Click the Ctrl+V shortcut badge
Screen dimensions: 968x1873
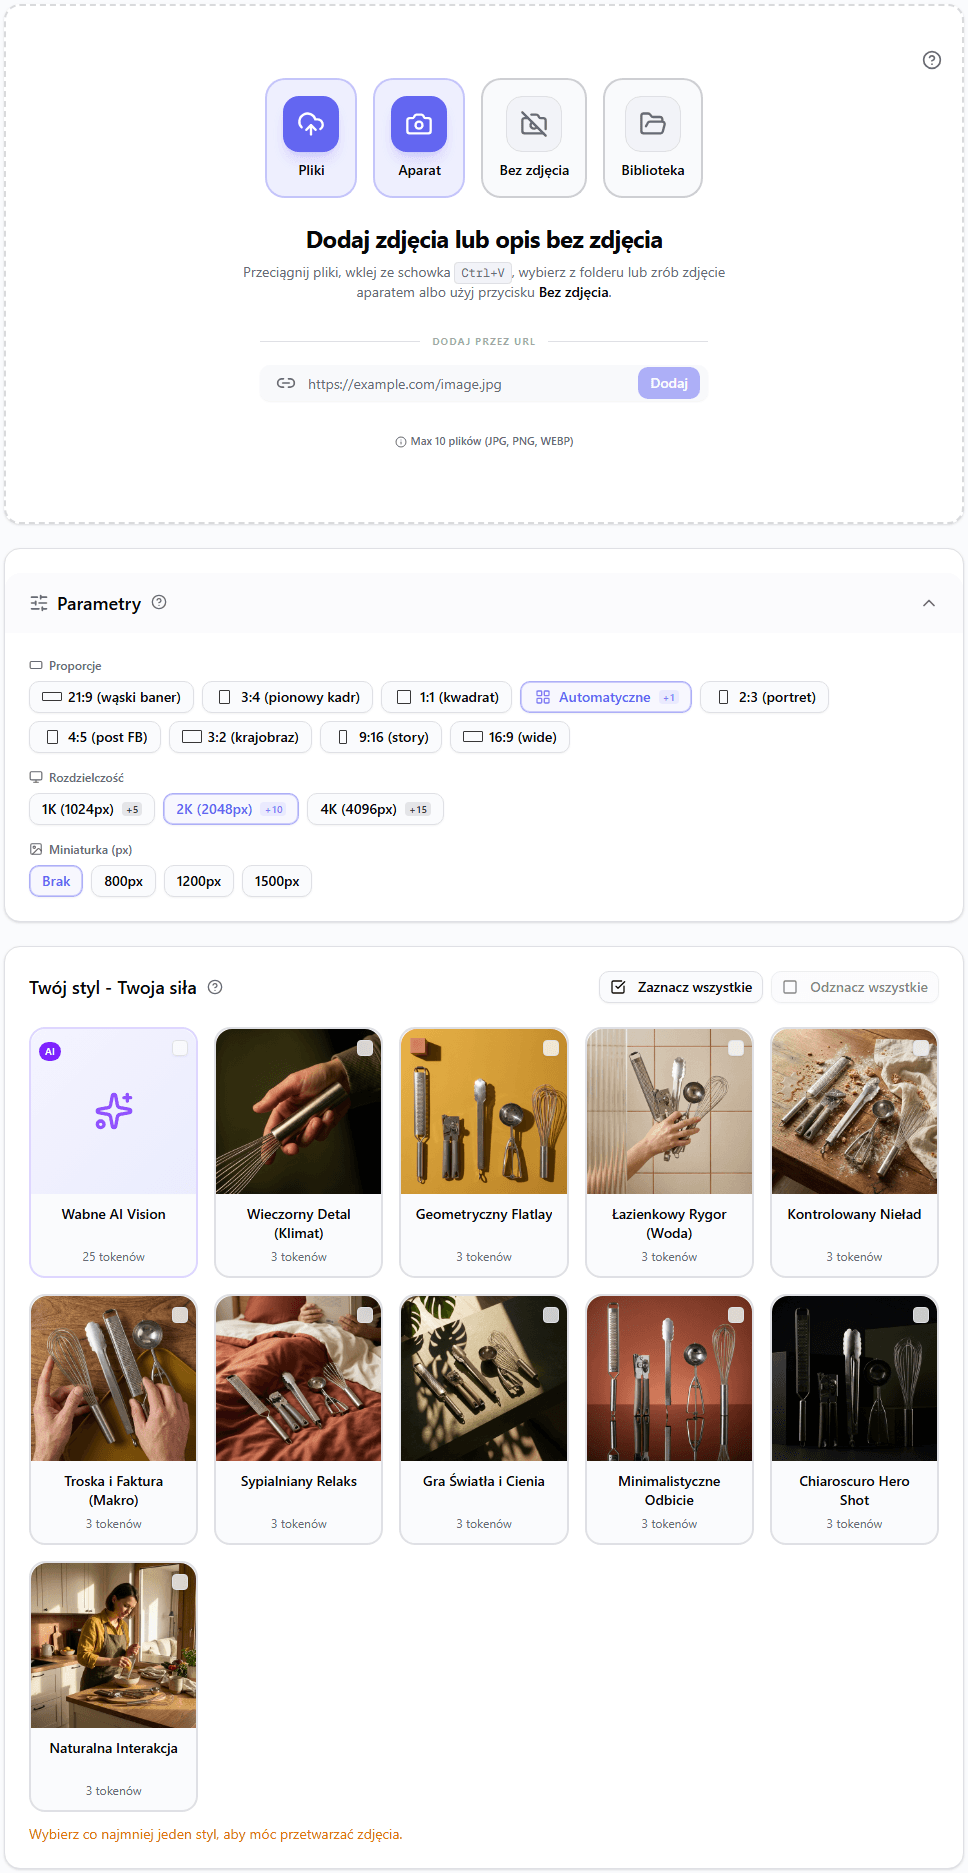[483, 273]
